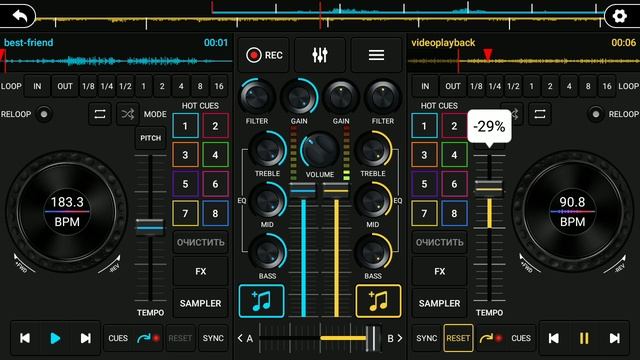Viewport: 640px width, 360px height.
Task: Open right deck SAMPLER panel
Action: point(440,303)
